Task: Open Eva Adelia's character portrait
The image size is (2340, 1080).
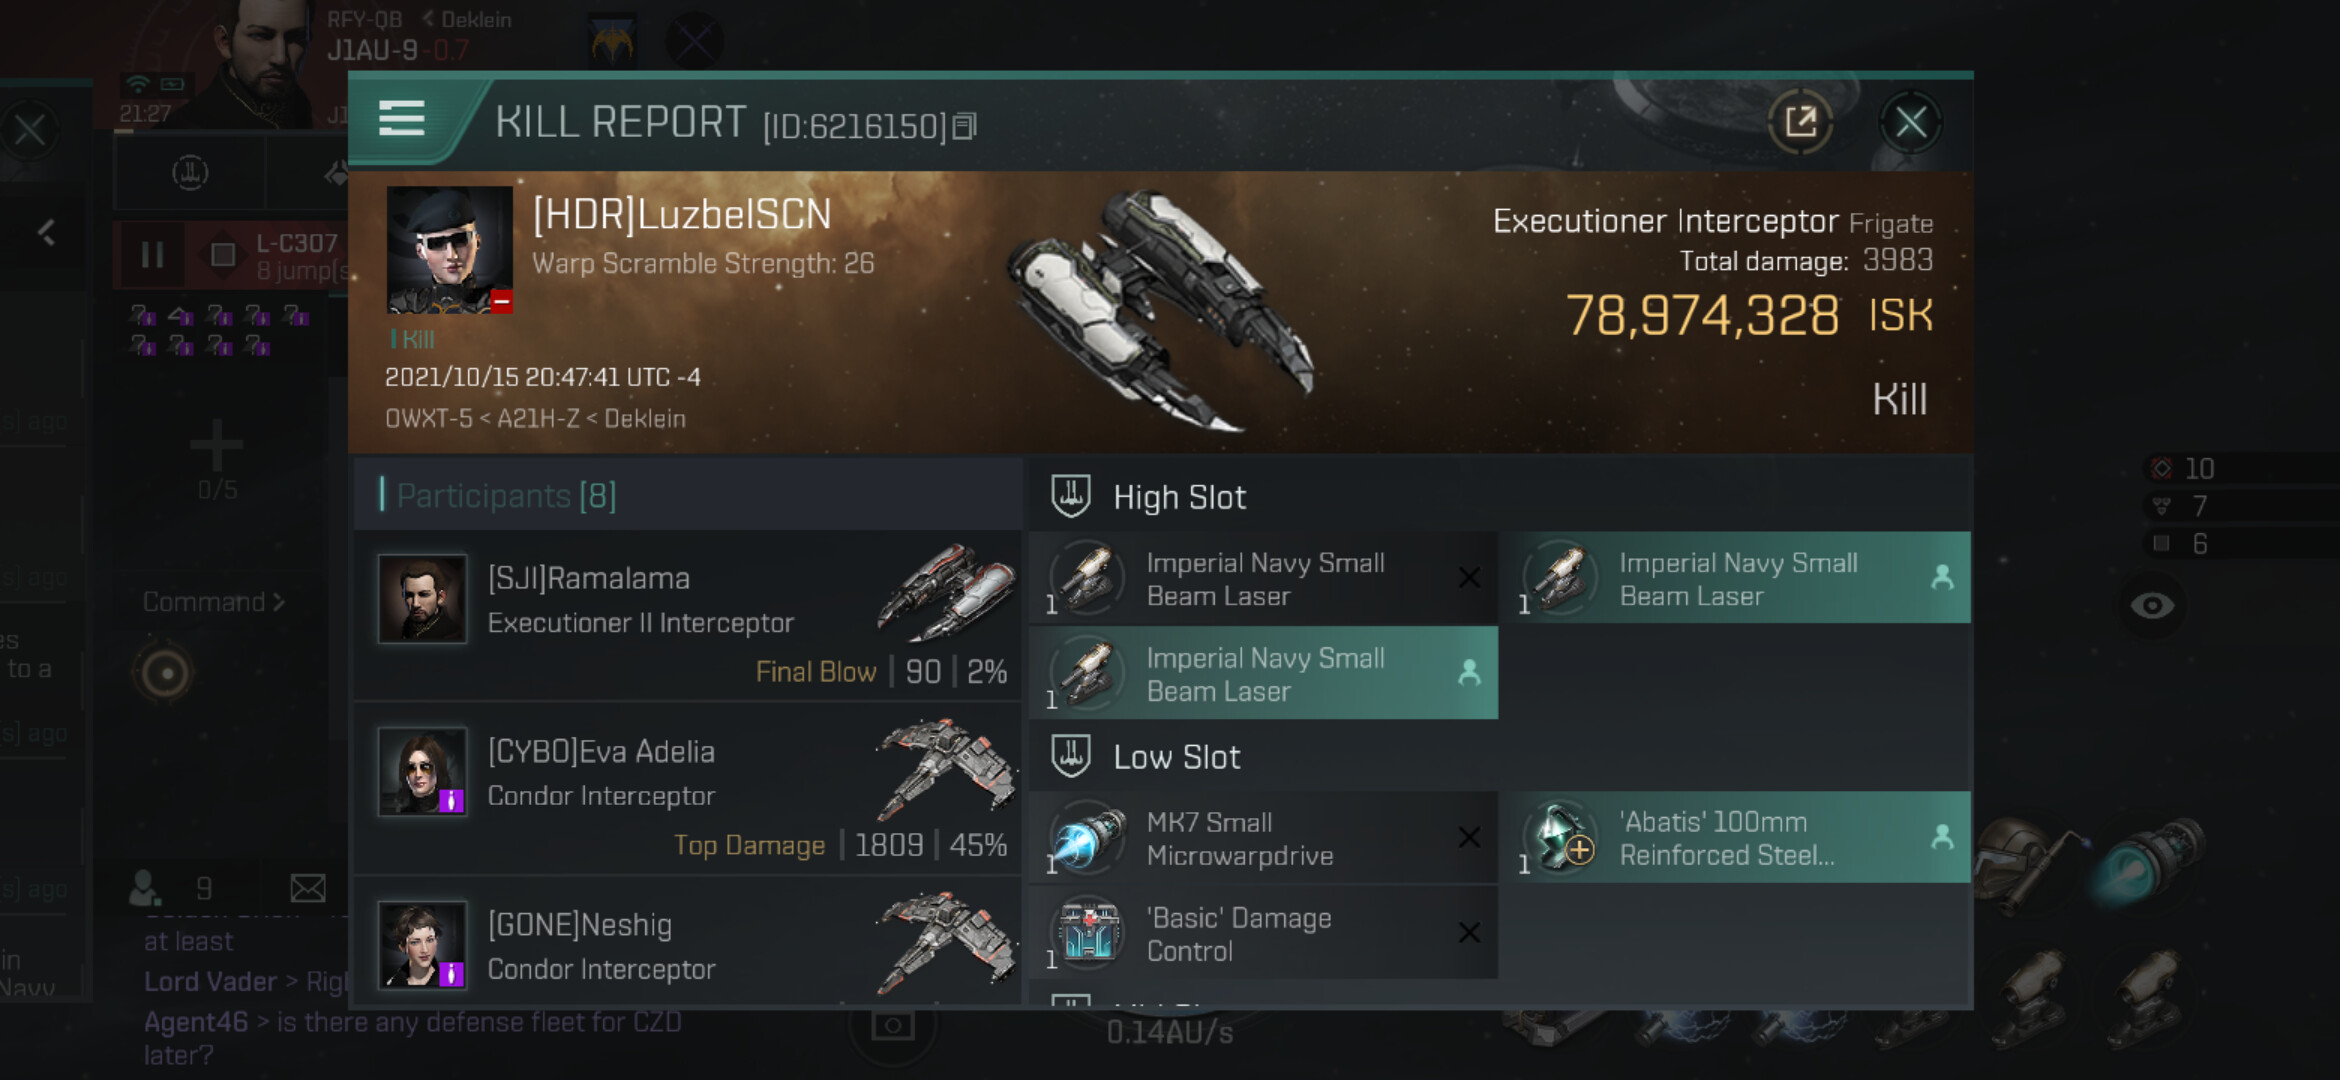Action: coord(422,772)
